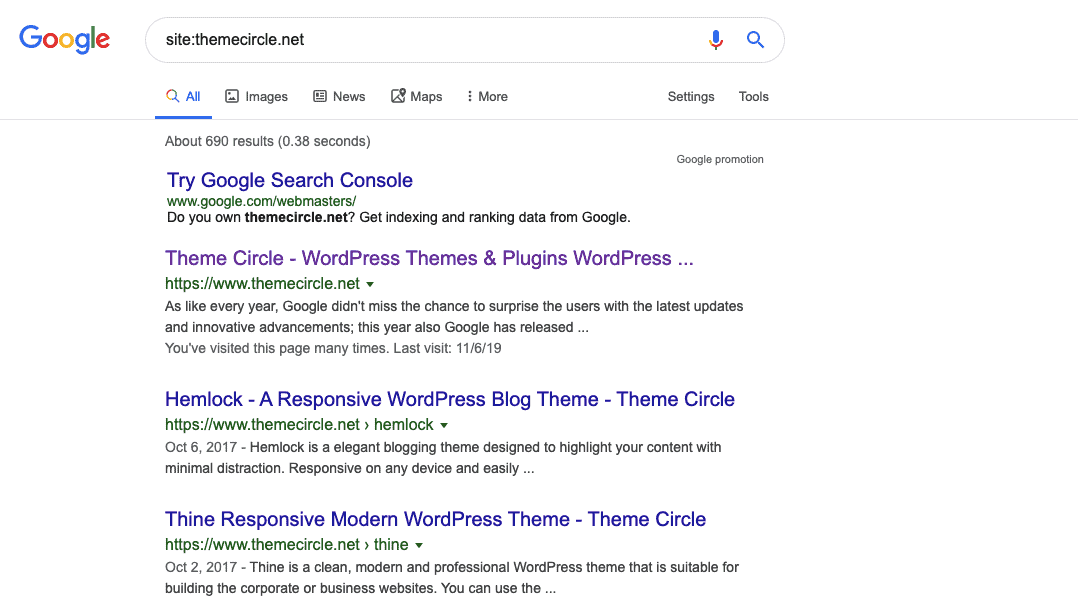Open Theme Circle WordPress Themes & Plugins result
The image size is (1078, 611).
pos(429,258)
